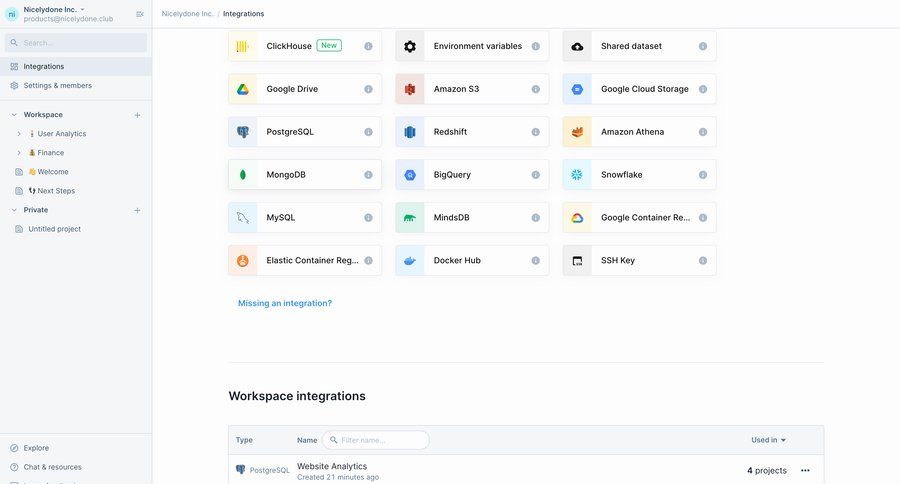The height and width of the screenshot is (484, 900).
Task: Open options menu for Website Analytics
Action: 805,470
